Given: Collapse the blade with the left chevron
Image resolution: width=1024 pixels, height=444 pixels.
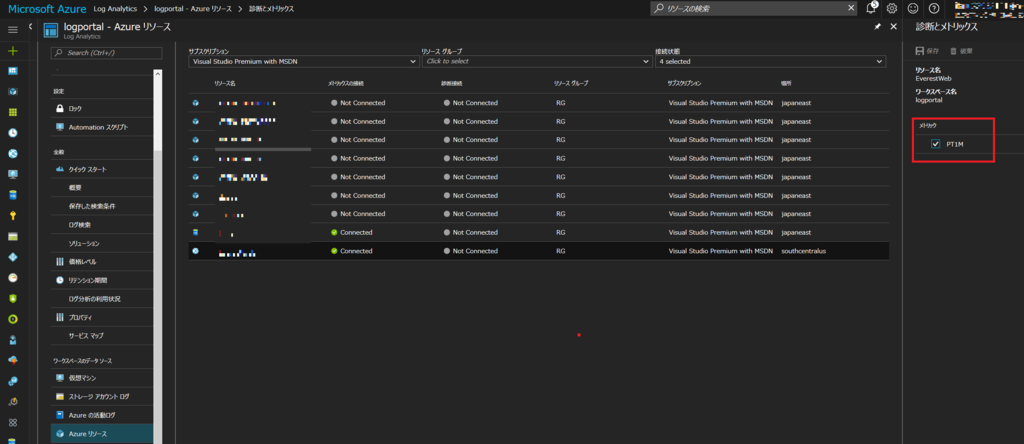Looking at the screenshot, I should [31, 26].
